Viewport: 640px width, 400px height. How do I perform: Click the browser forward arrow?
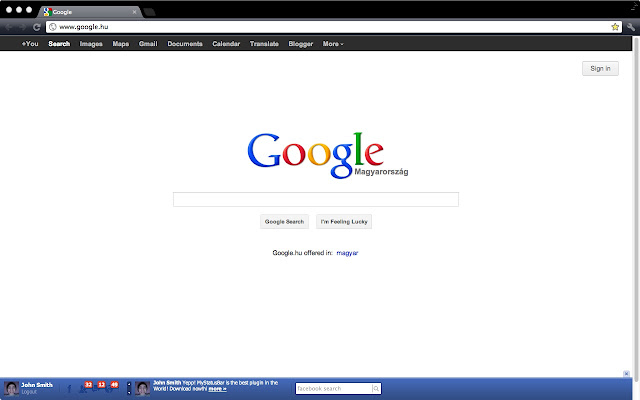pos(22,27)
